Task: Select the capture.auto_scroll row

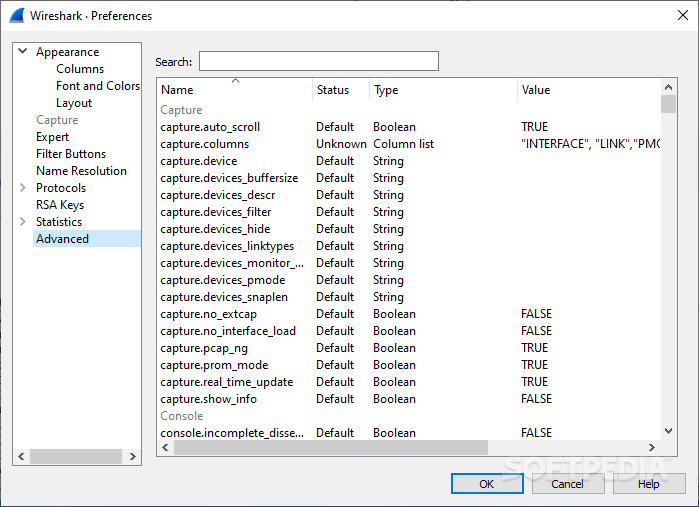Action: (x=409, y=127)
